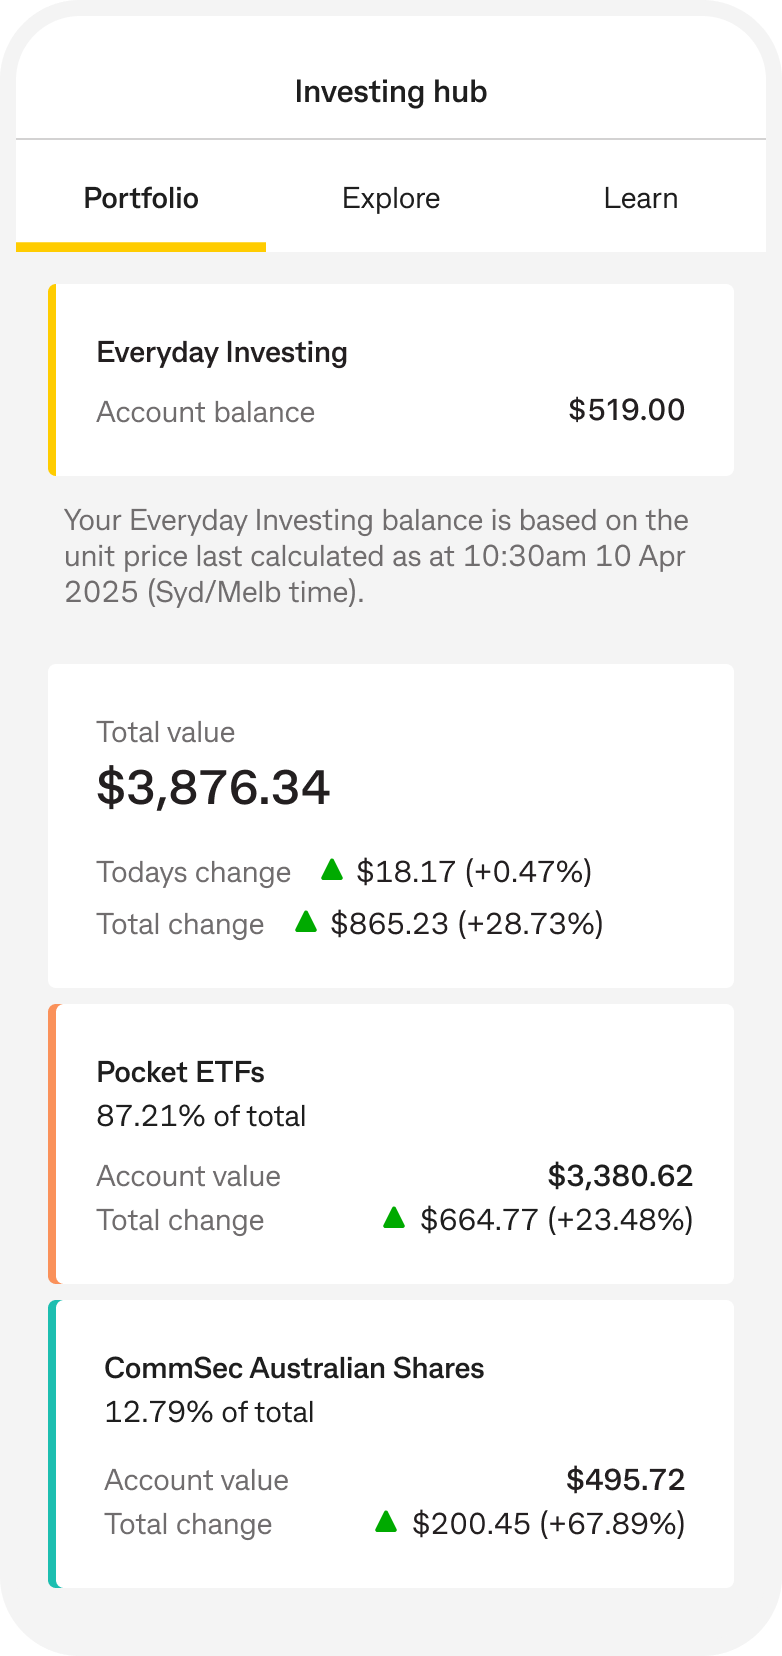Tap the $519.00 account balance

coord(626,410)
